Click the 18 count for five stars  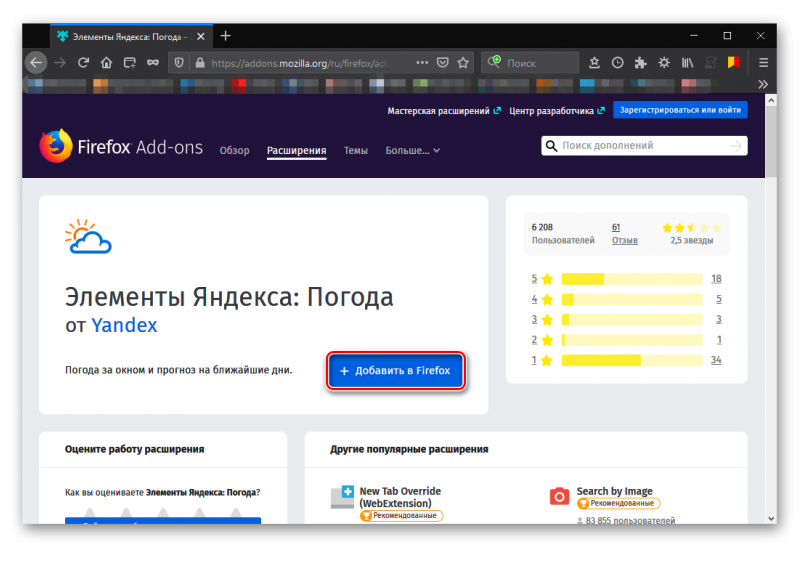716,279
